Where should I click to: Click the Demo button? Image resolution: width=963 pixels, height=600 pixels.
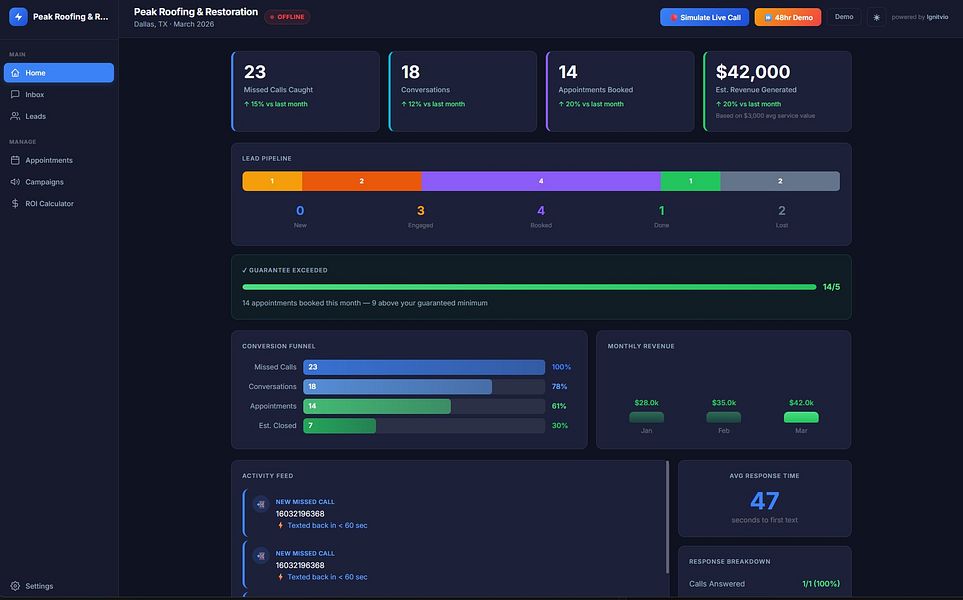click(x=844, y=17)
